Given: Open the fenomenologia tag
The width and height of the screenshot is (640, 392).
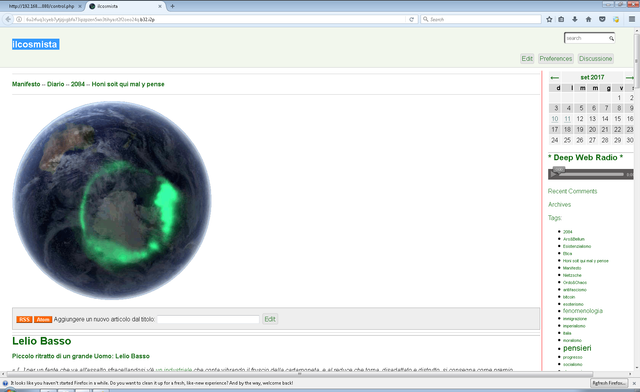Looking at the screenshot, I should pyautogui.click(x=583, y=311).
